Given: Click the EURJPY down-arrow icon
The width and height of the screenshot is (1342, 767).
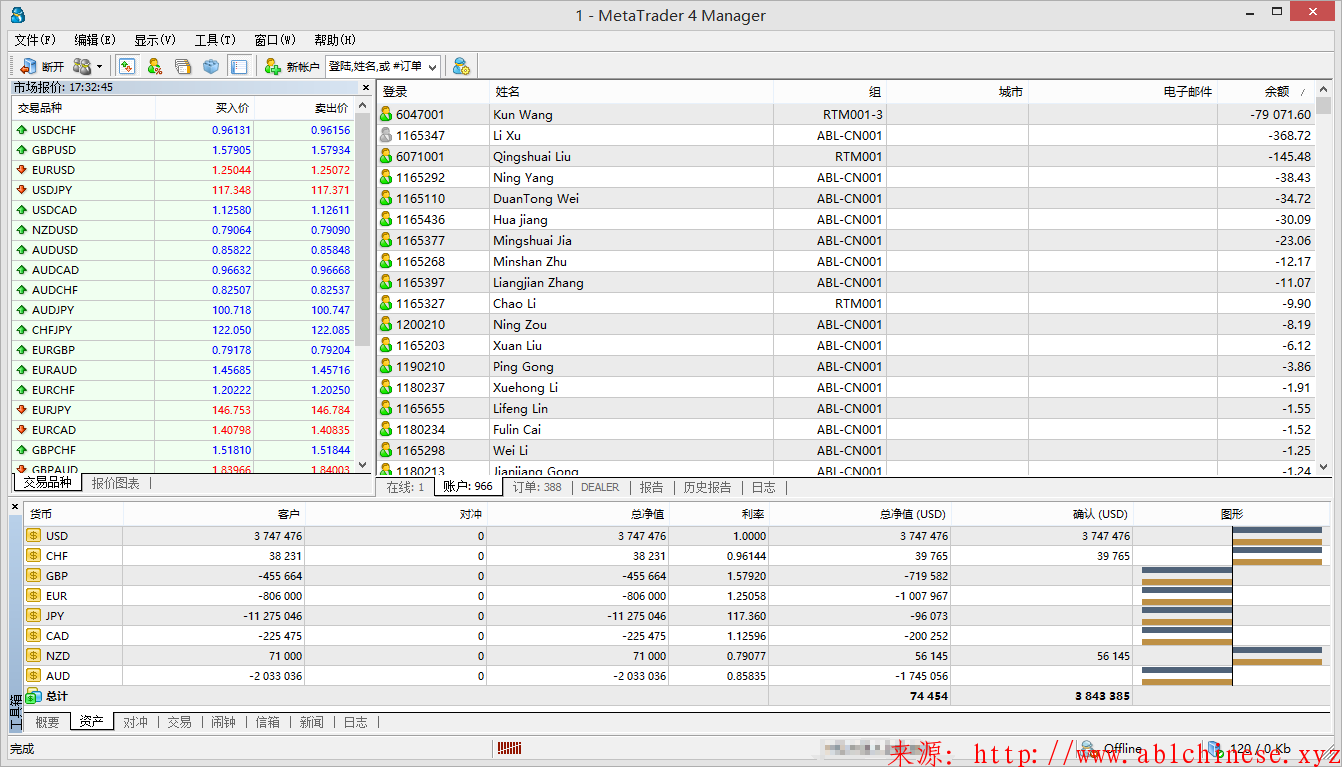Looking at the screenshot, I should [22, 410].
